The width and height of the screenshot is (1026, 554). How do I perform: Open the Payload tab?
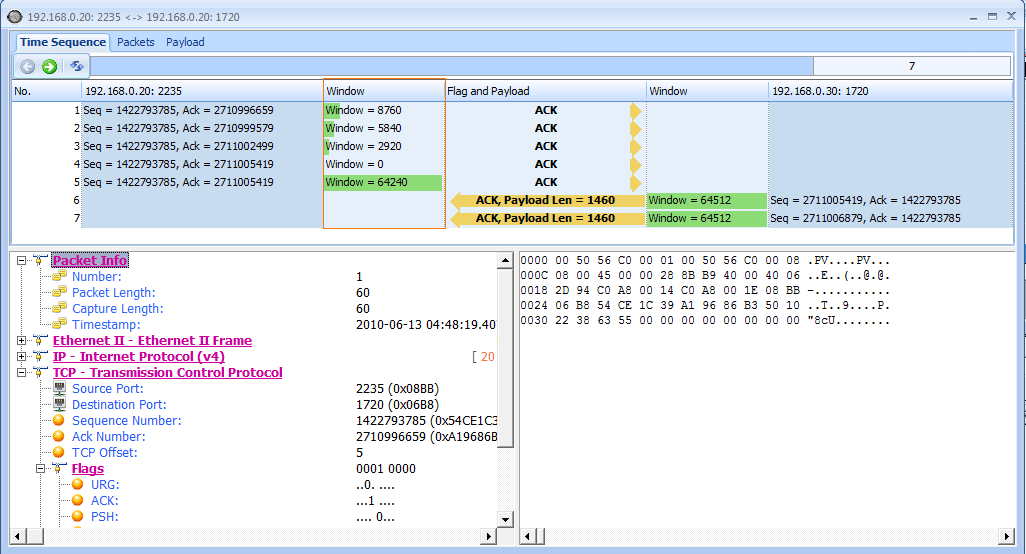[185, 42]
